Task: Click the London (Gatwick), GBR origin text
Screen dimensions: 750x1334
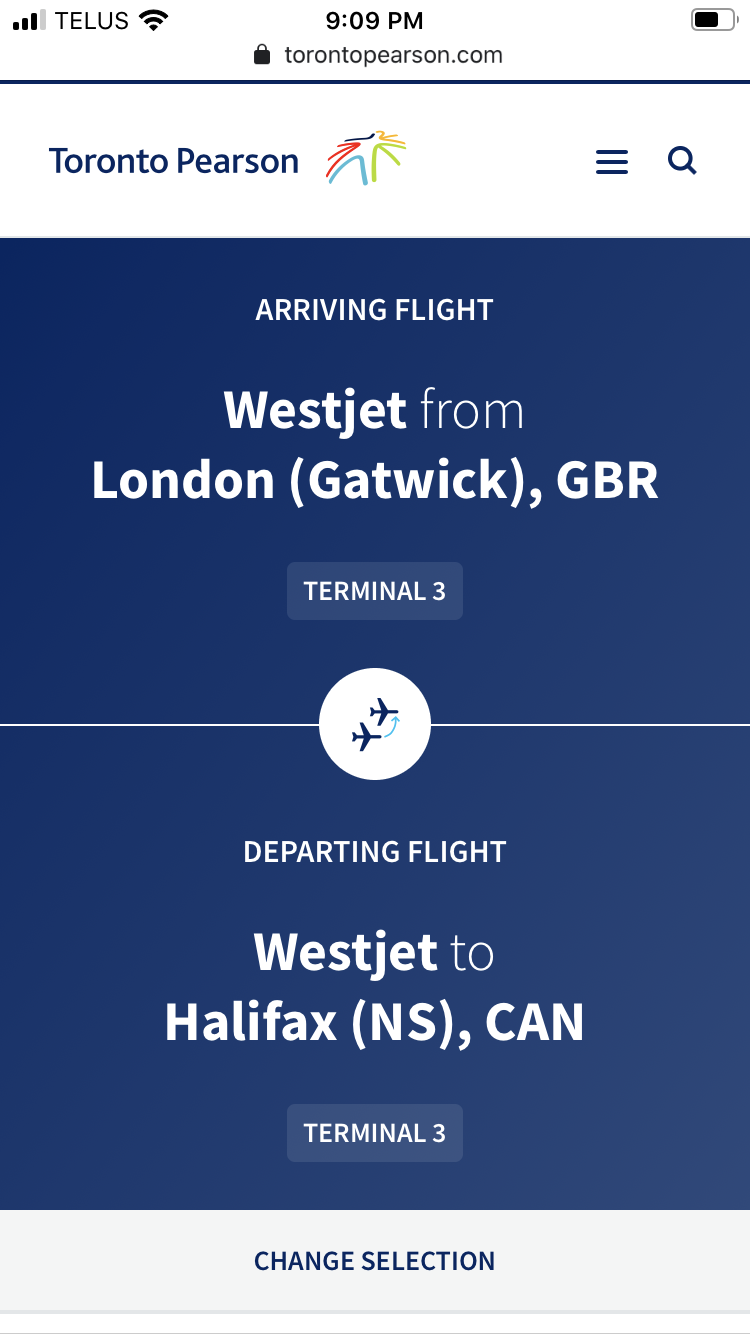Action: [375, 481]
